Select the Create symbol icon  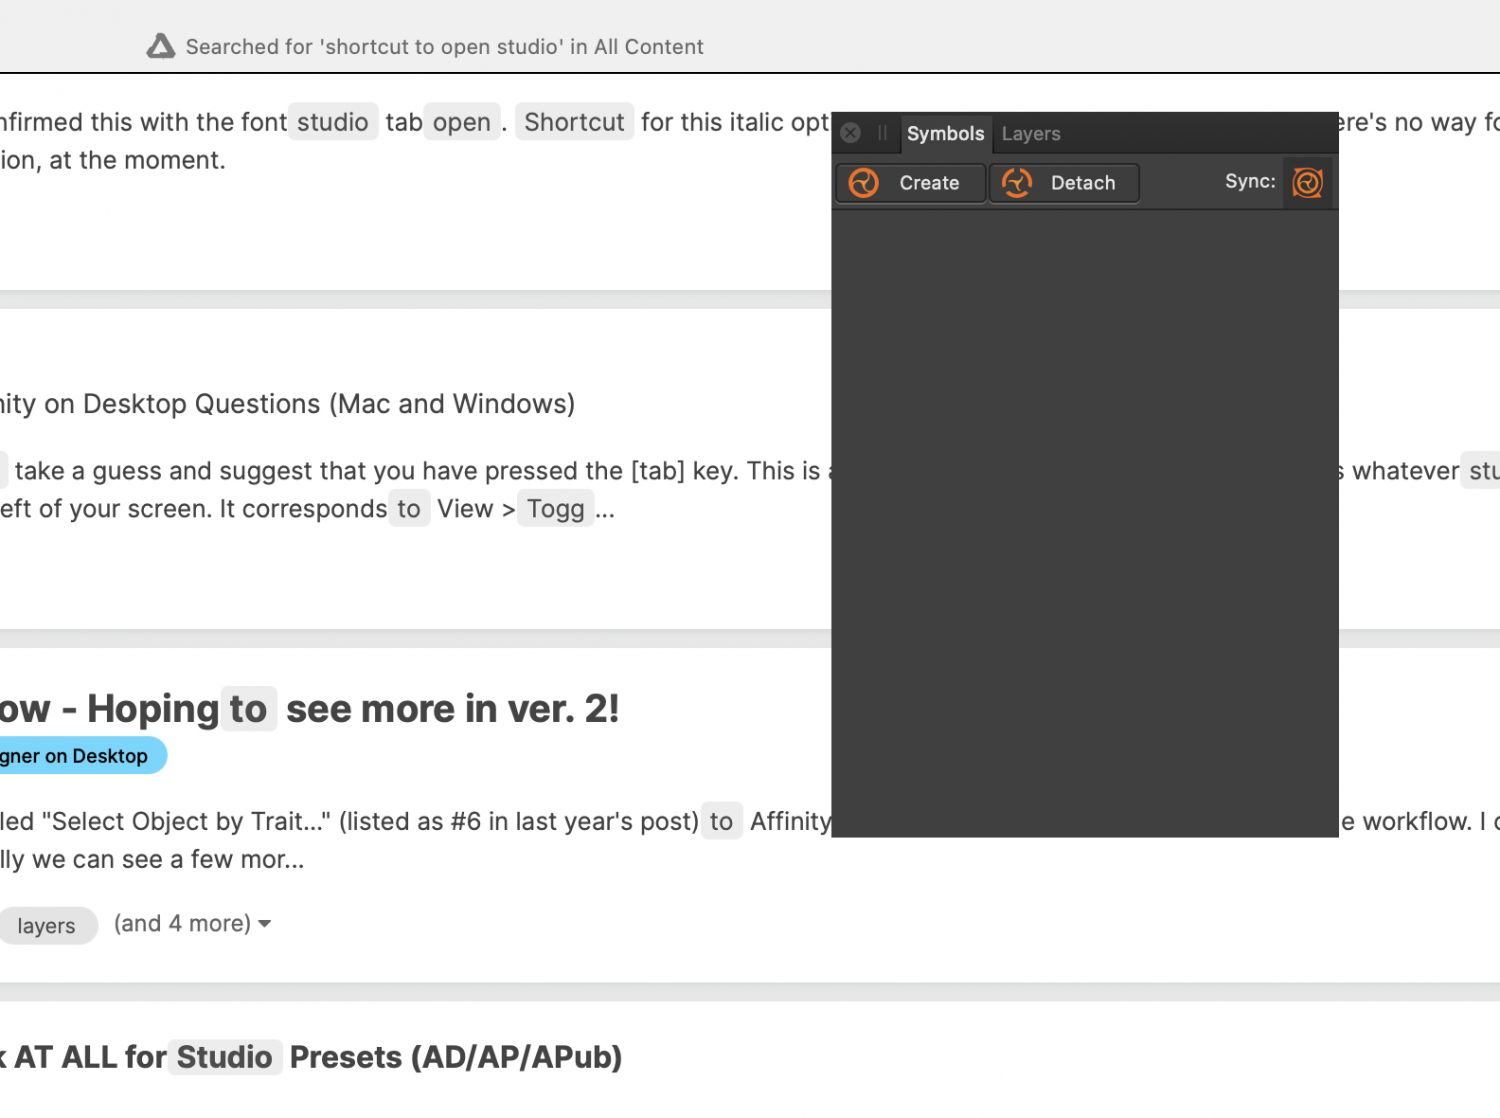pyautogui.click(x=862, y=183)
